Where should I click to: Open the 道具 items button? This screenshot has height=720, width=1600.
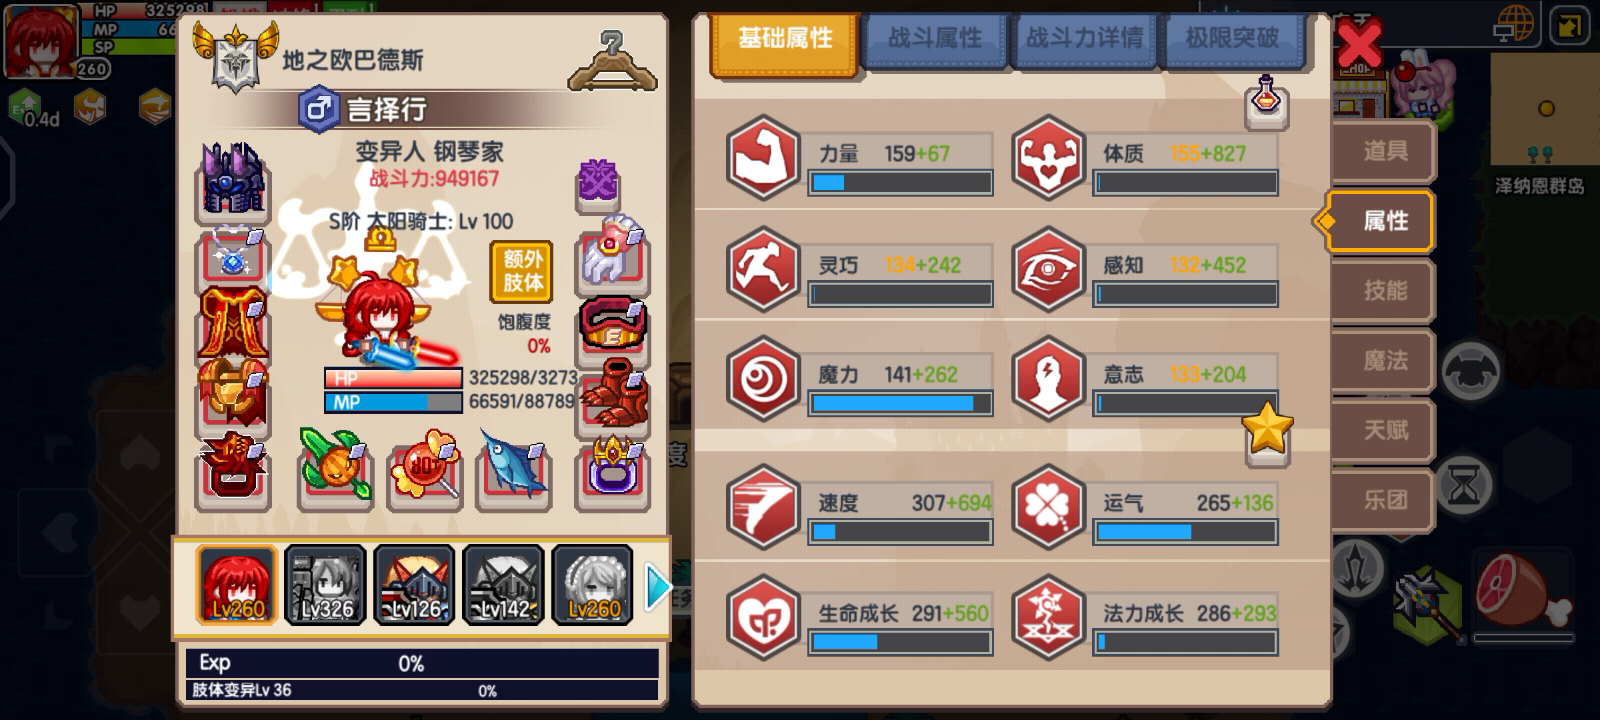[x=1385, y=152]
